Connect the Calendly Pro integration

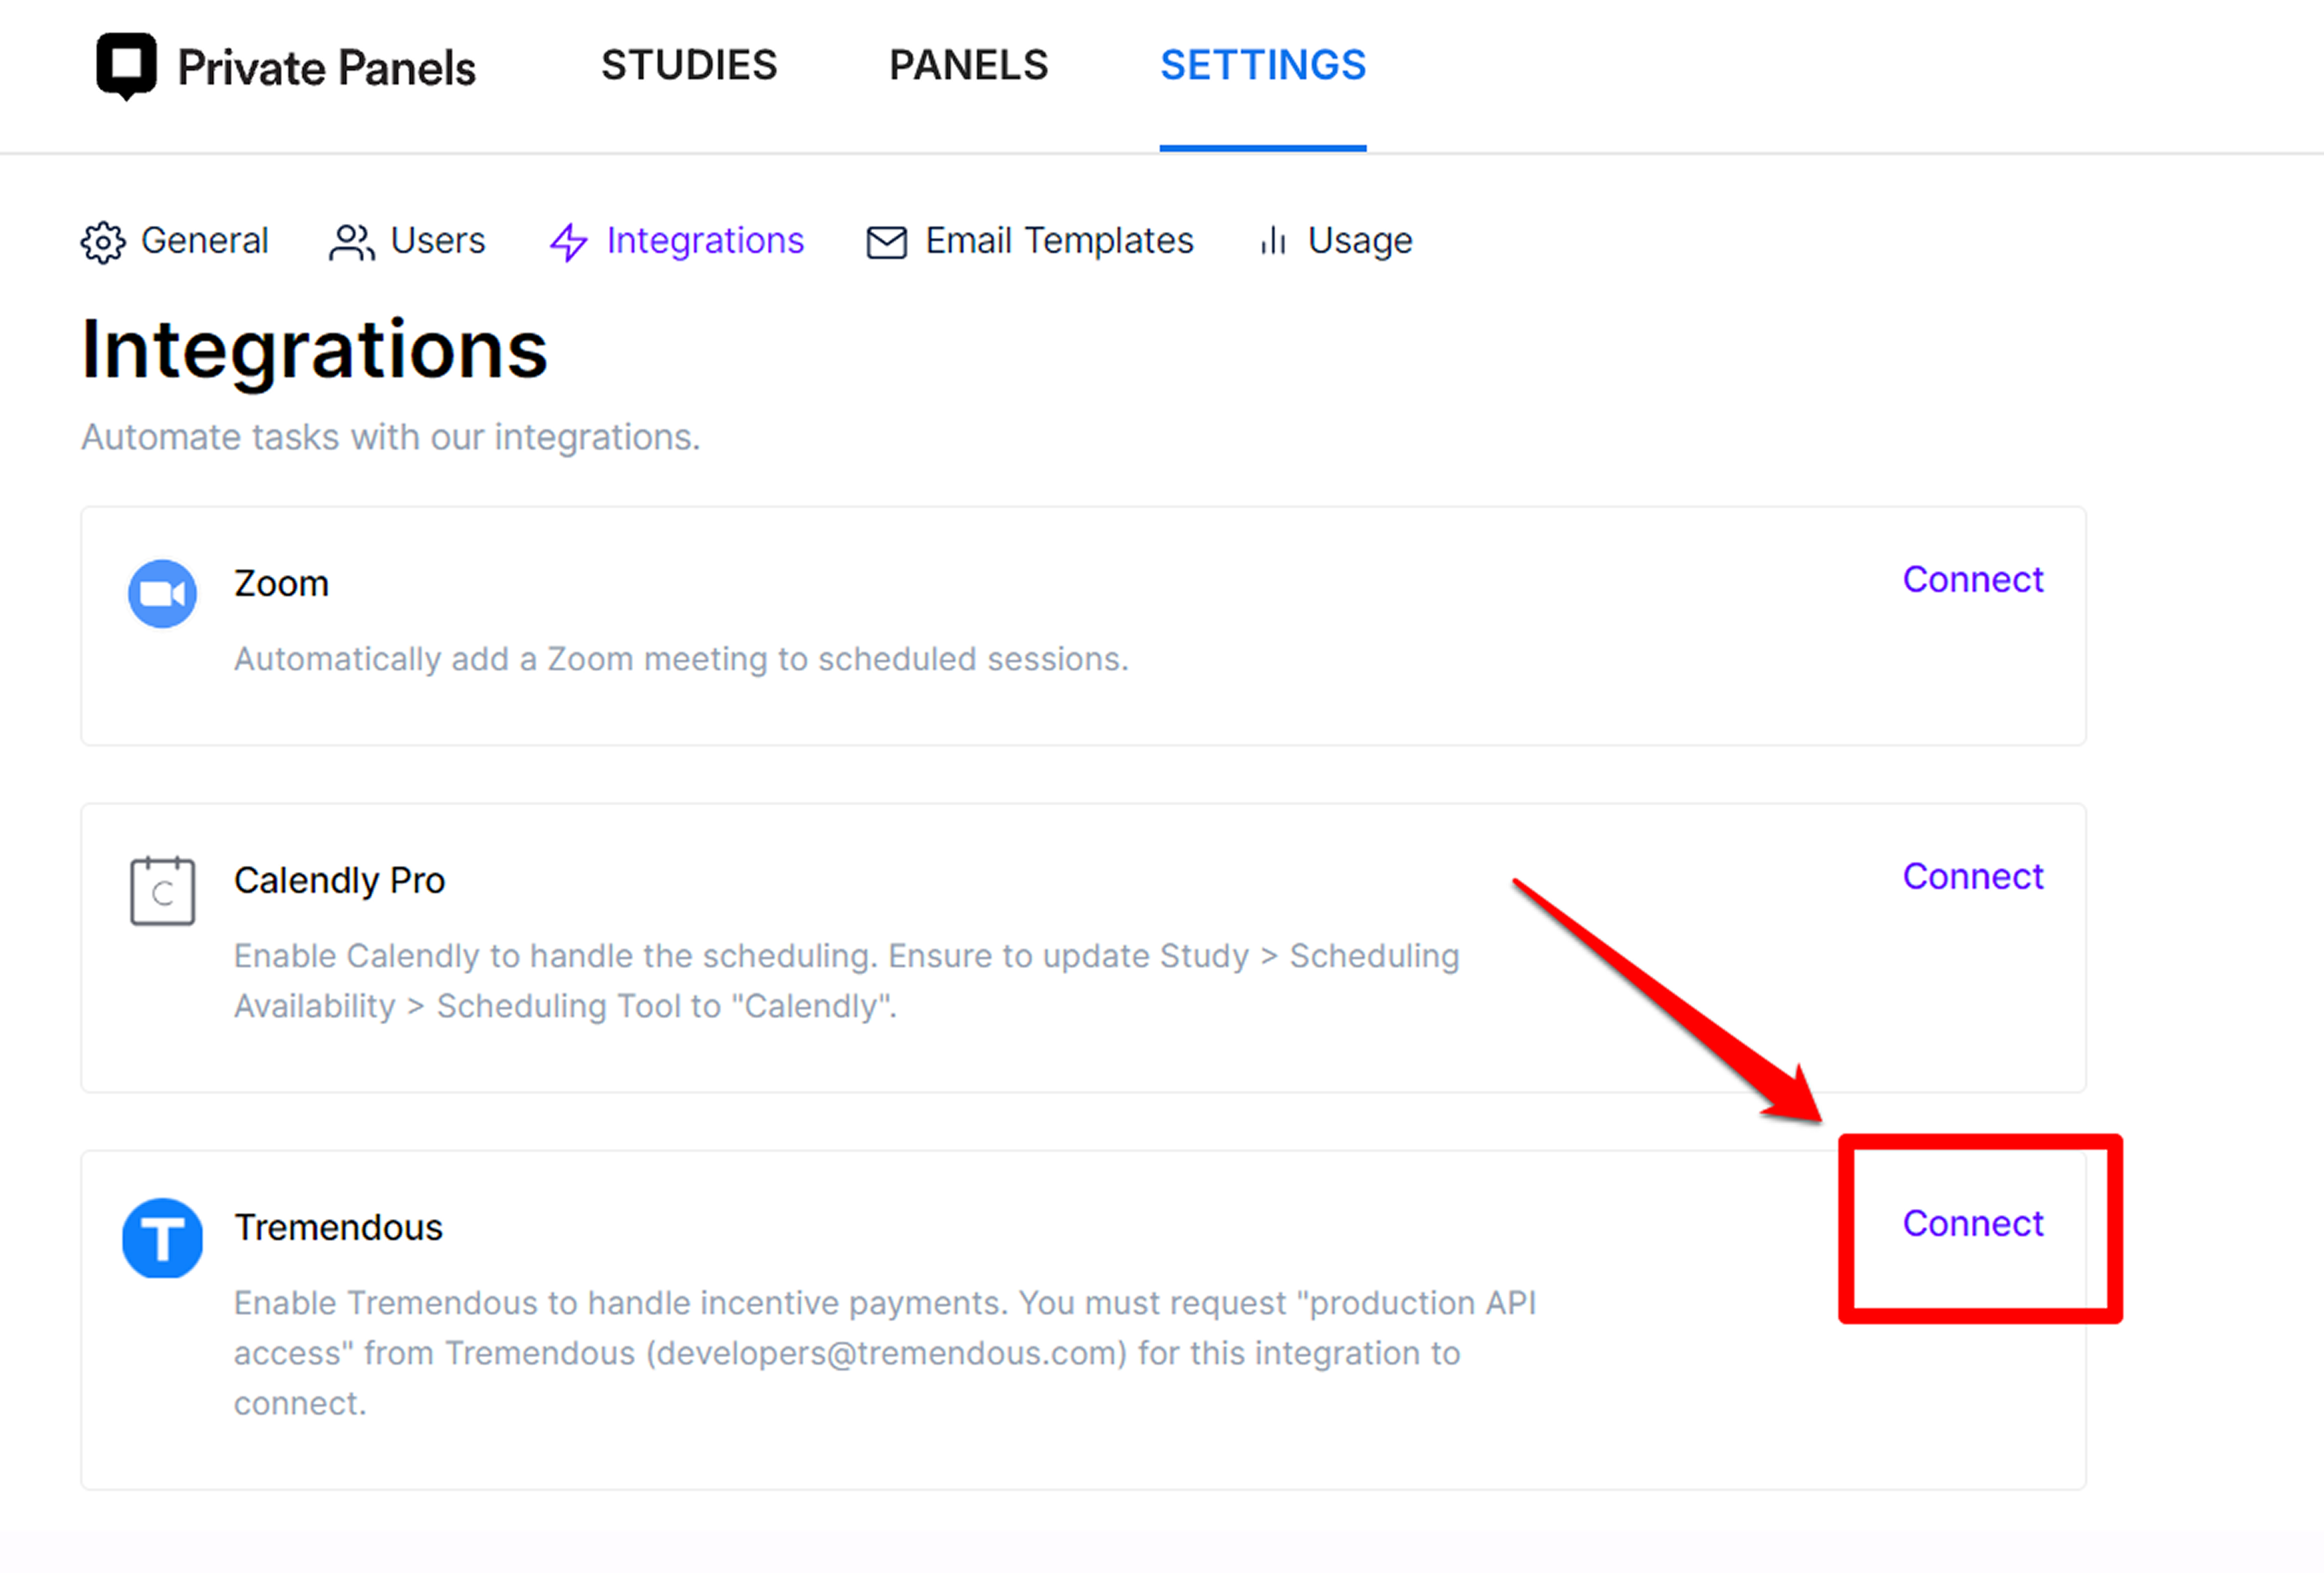(1972, 876)
